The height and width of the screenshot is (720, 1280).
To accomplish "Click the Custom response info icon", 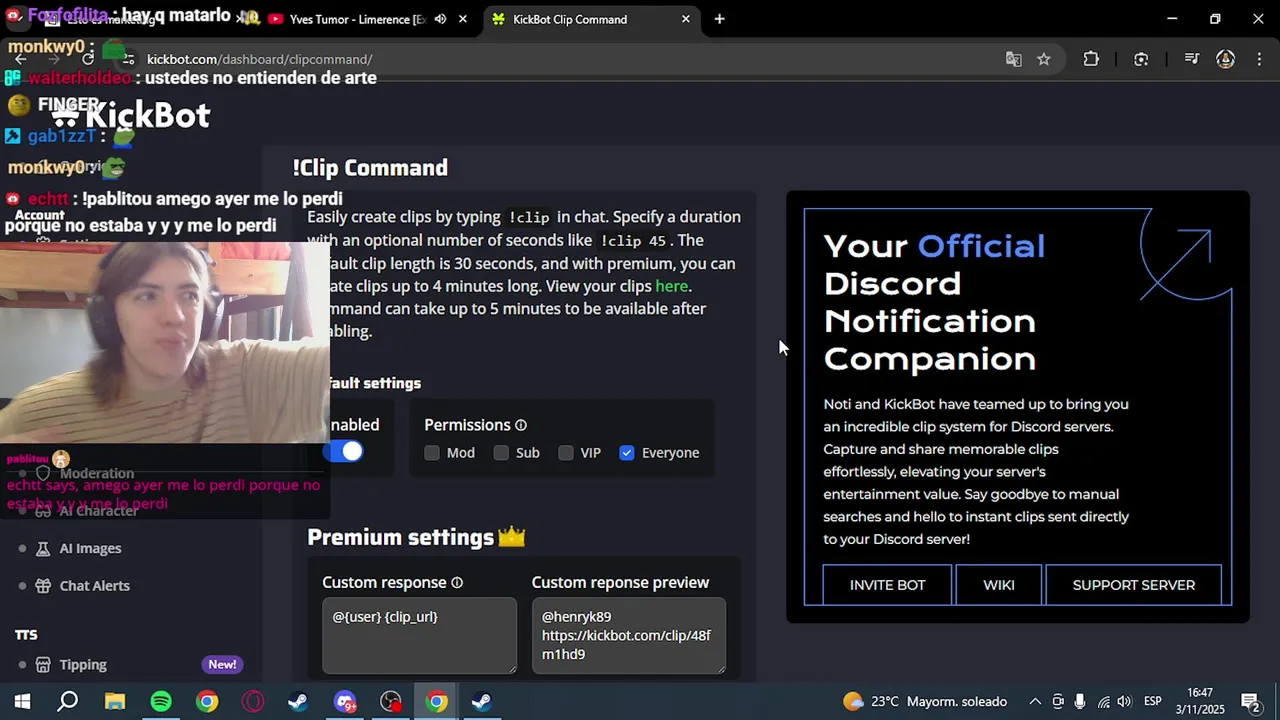I will tap(457, 583).
